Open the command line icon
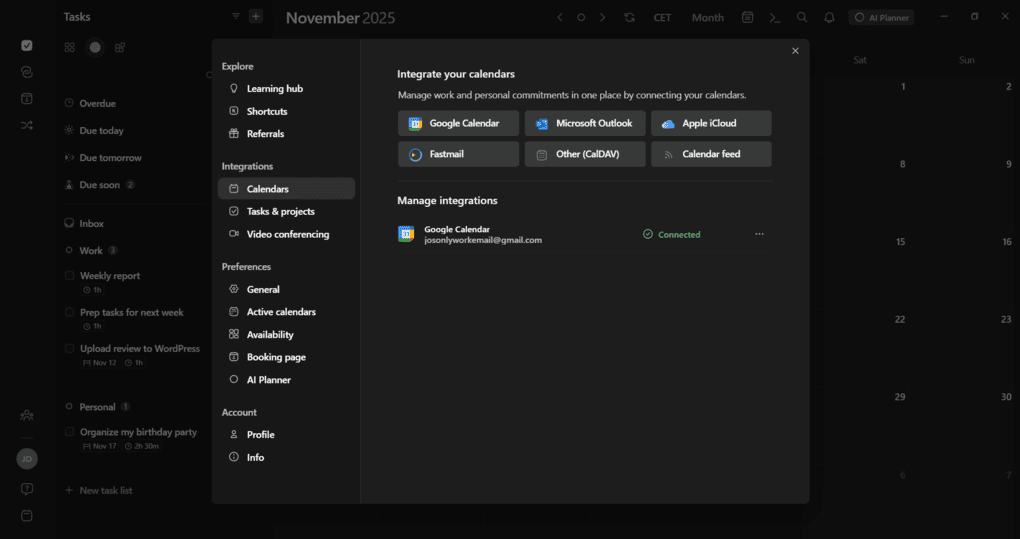 (775, 18)
